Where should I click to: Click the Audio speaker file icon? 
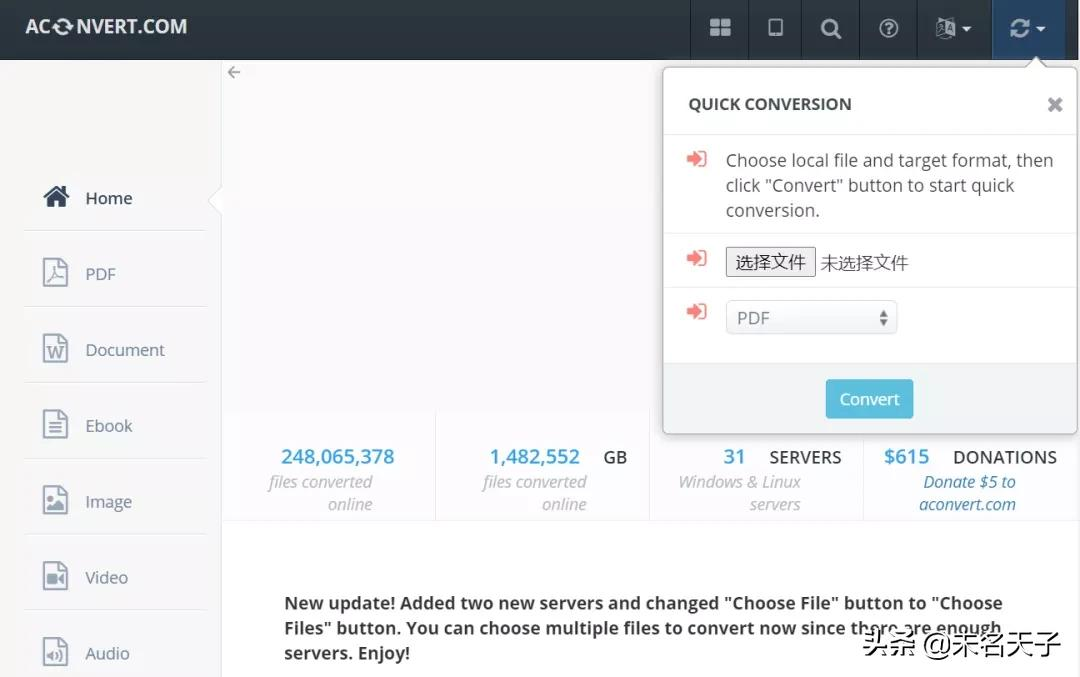click(x=55, y=652)
